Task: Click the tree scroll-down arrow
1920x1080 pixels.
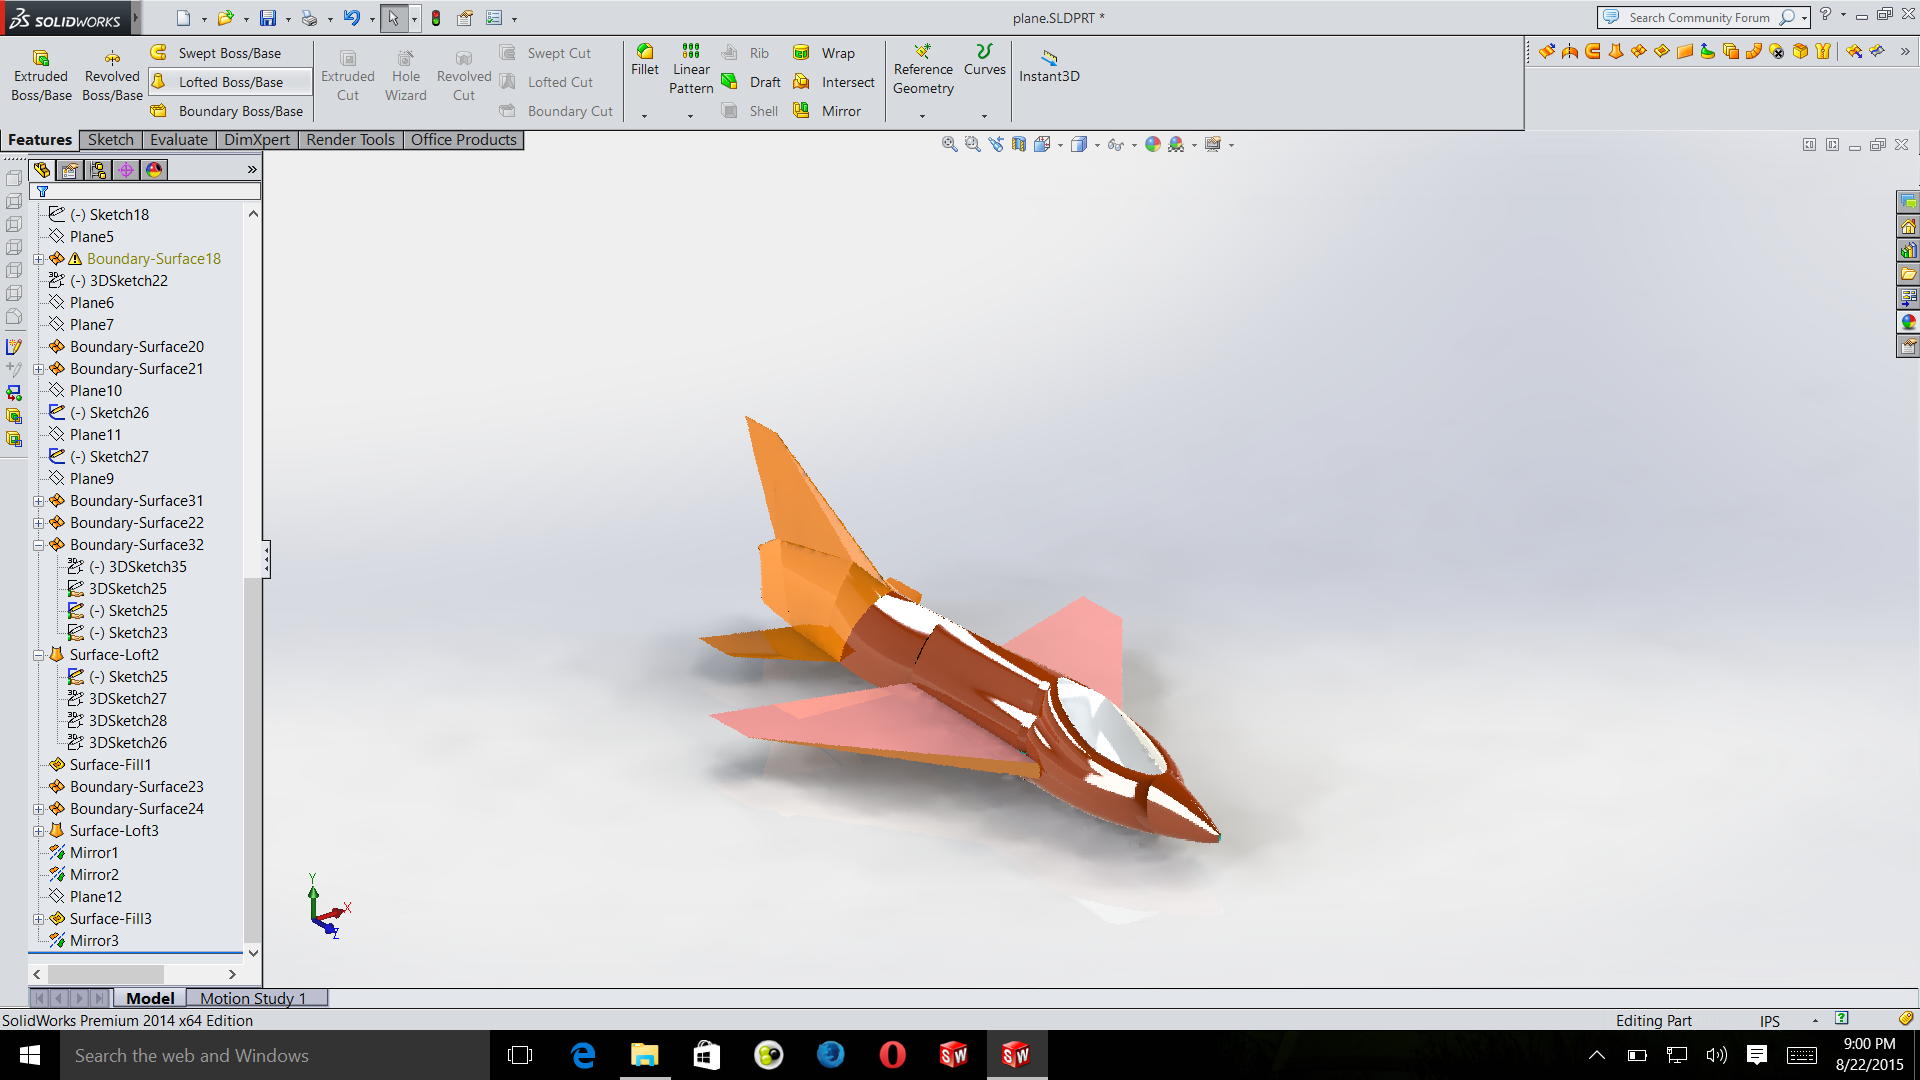Action: point(253,953)
